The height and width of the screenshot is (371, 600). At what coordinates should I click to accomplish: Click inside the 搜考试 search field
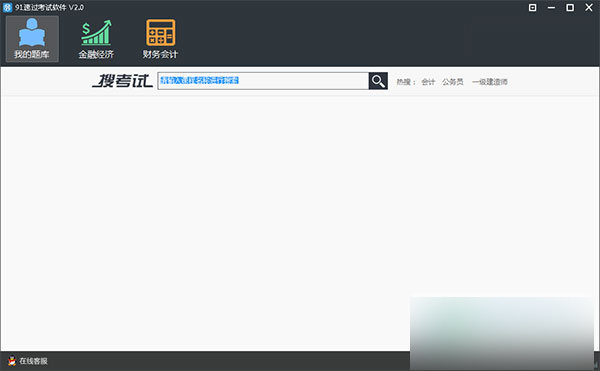pyautogui.click(x=263, y=81)
